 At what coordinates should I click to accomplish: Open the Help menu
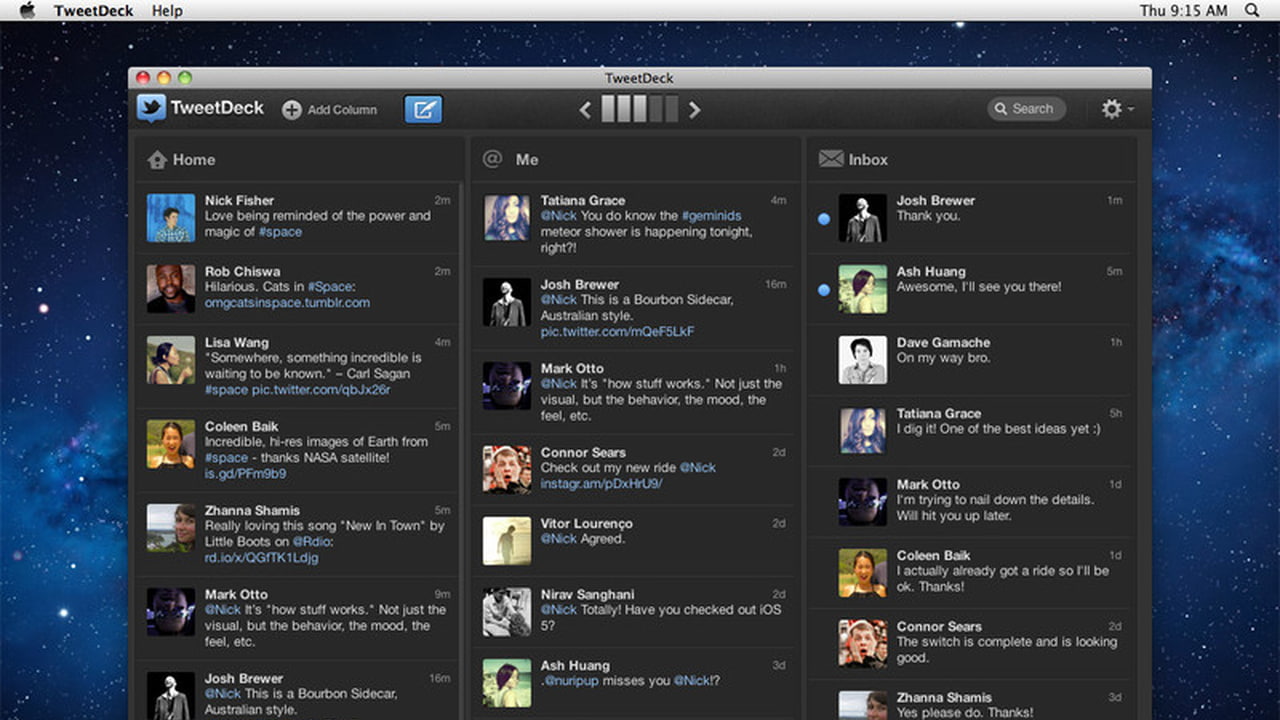(x=167, y=10)
